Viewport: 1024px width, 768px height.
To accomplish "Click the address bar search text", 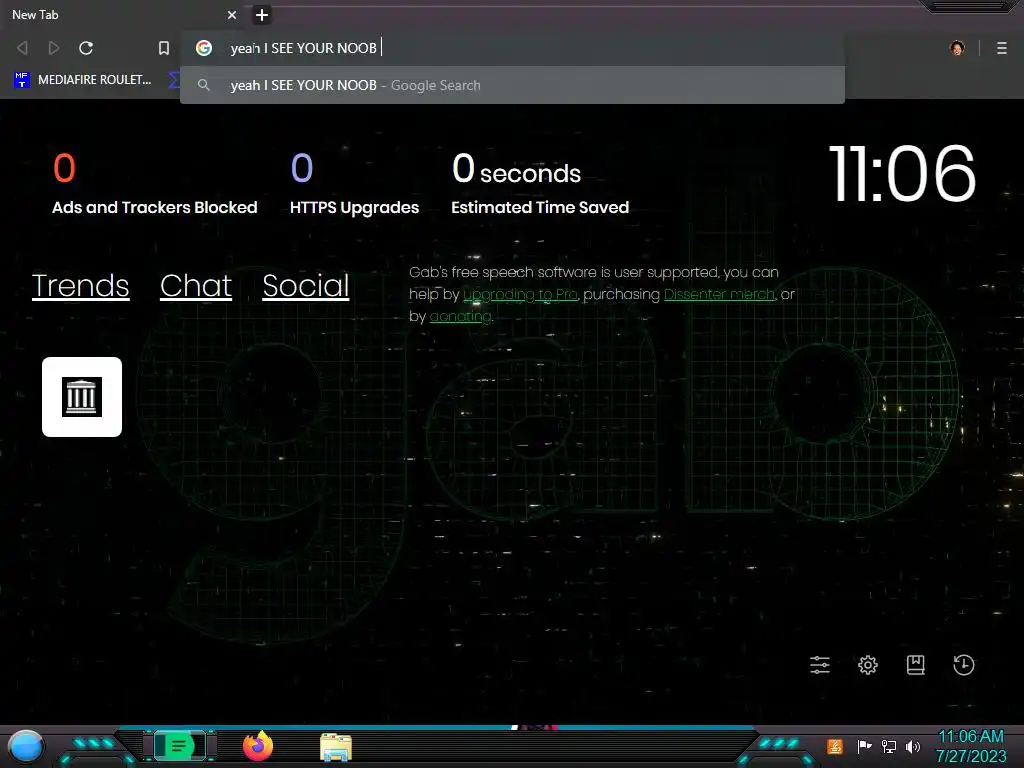I will coord(304,48).
